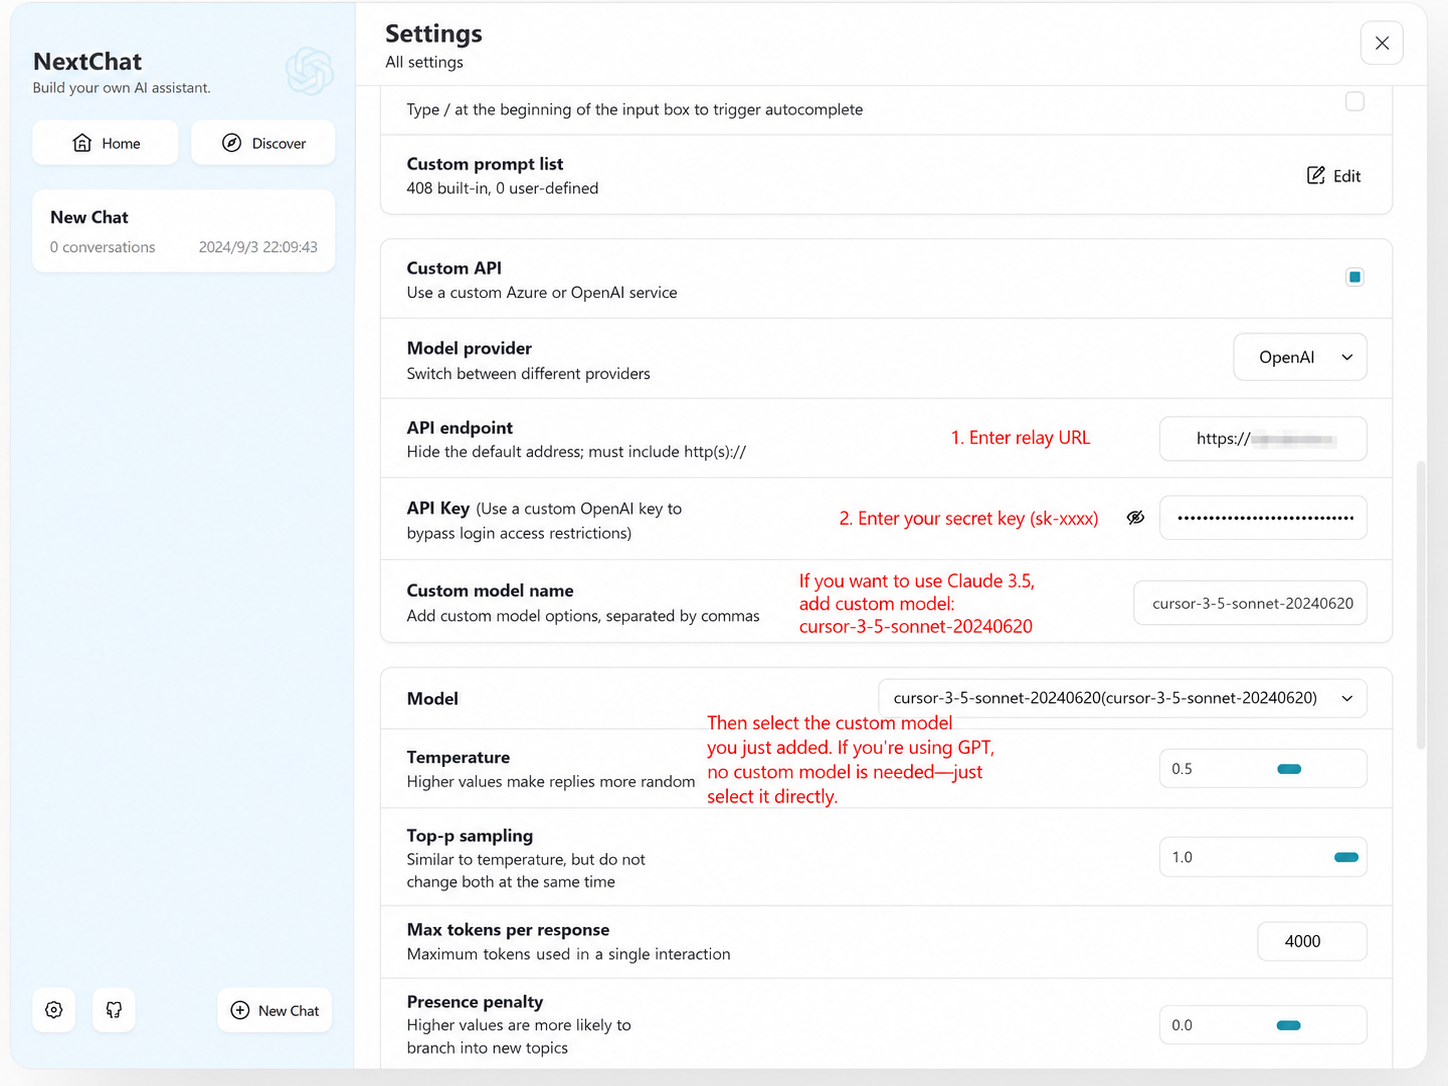Start a New Chat from sidebar button
The width and height of the screenshot is (1448, 1086).
[x=275, y=1010]
